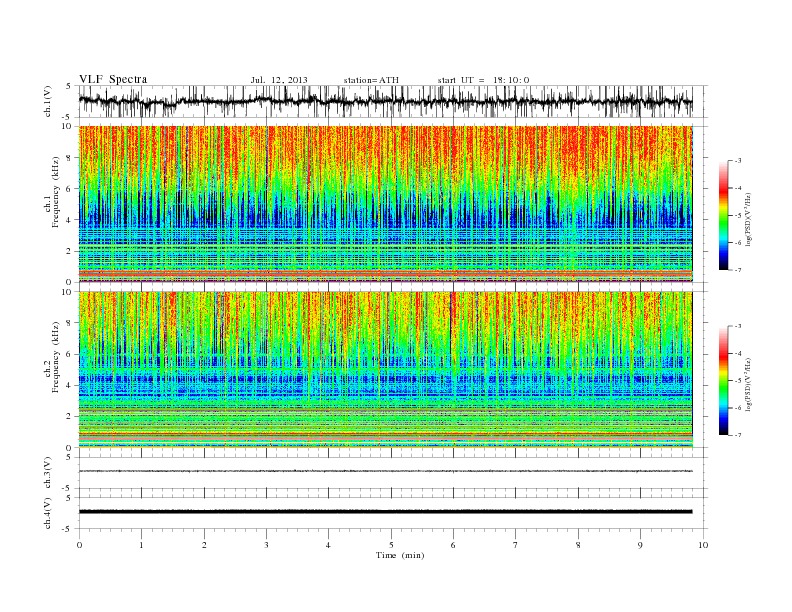Click the time axis tick label "9"
This screenshot has width=792, height=612.
tap(640, 545)
